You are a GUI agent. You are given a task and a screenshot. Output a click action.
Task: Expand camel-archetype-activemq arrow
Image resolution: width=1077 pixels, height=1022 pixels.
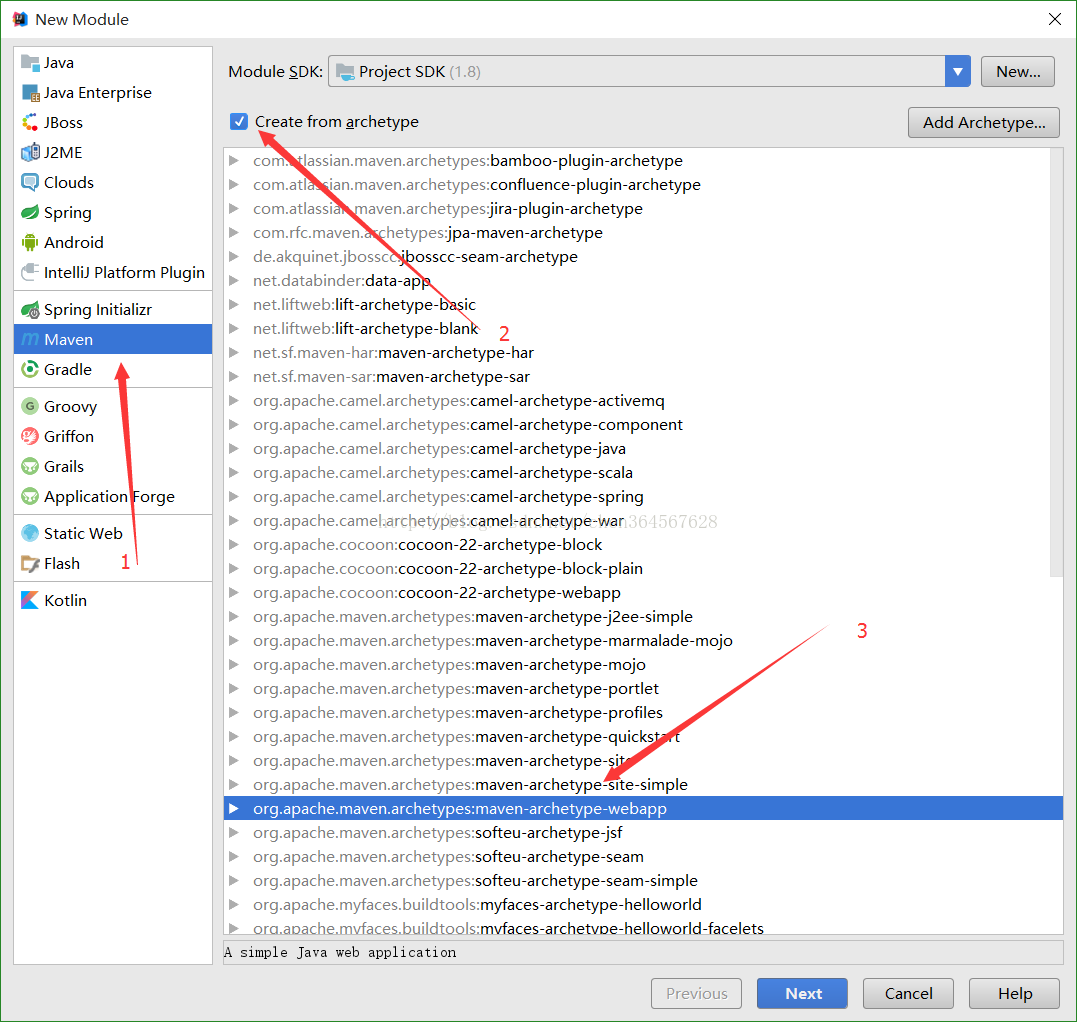(x=234, y=400)
